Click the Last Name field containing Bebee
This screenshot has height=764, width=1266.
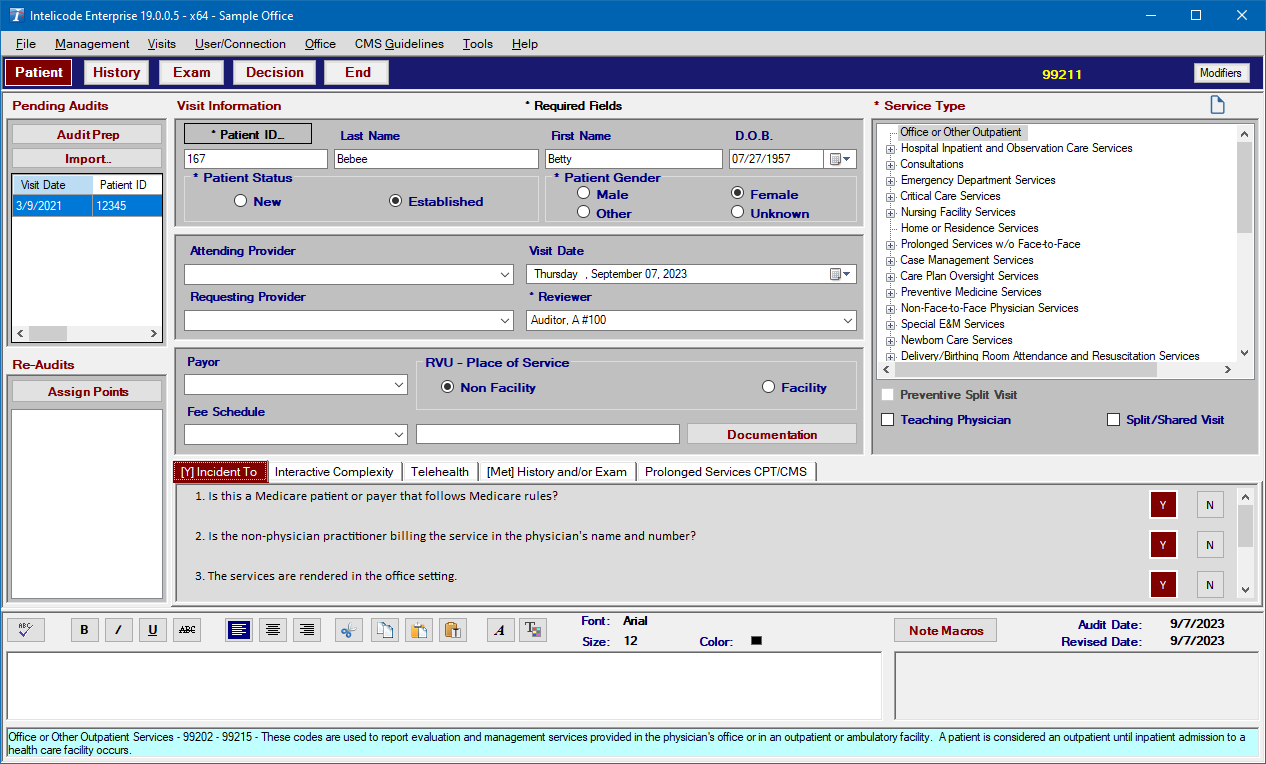click(436, 159)
